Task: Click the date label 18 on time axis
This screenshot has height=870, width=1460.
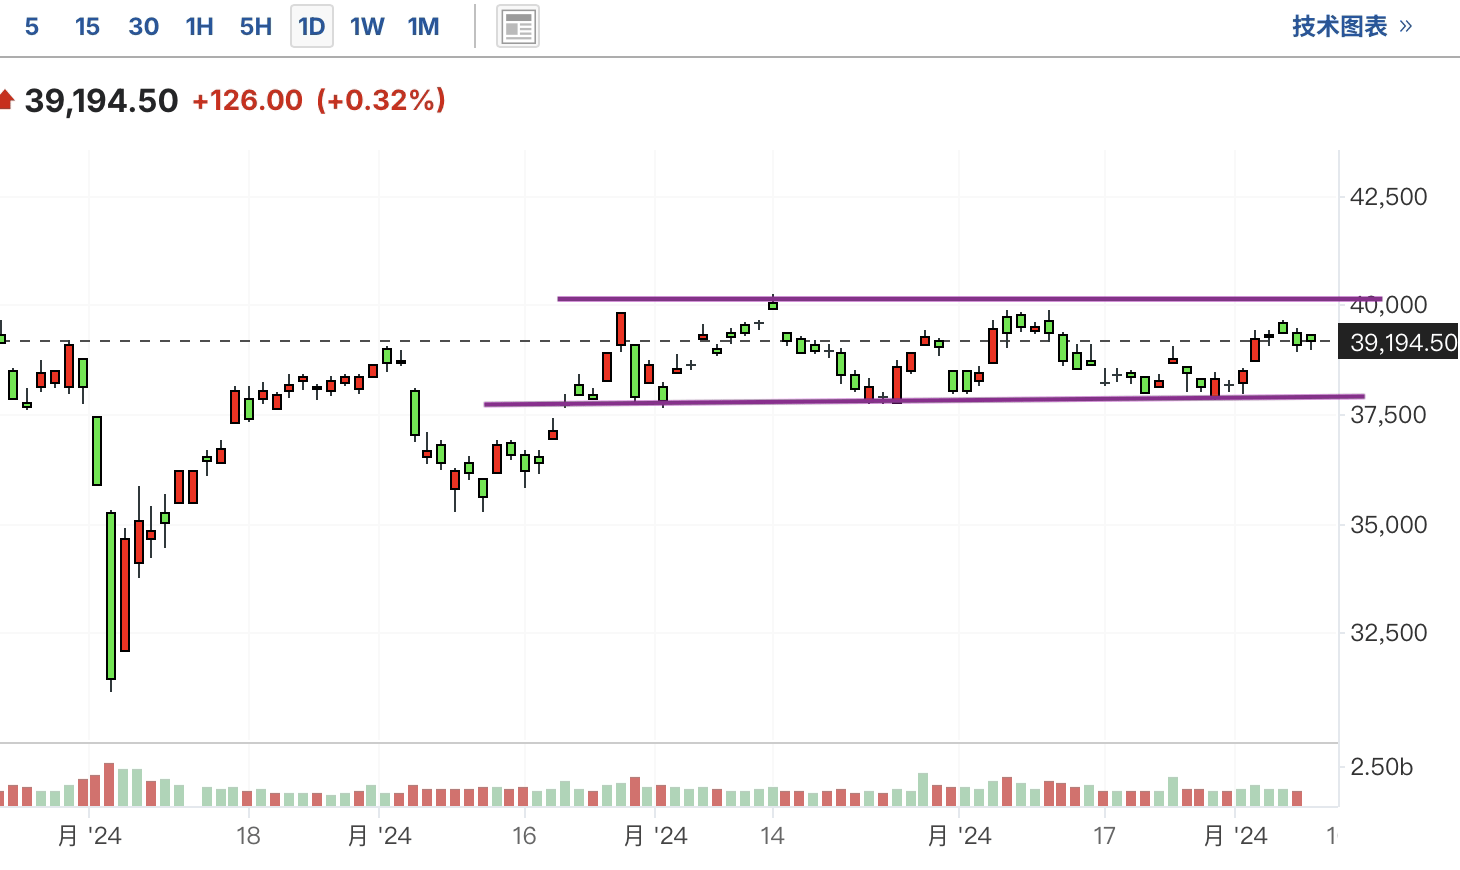Action: click(x=248, y=836)
